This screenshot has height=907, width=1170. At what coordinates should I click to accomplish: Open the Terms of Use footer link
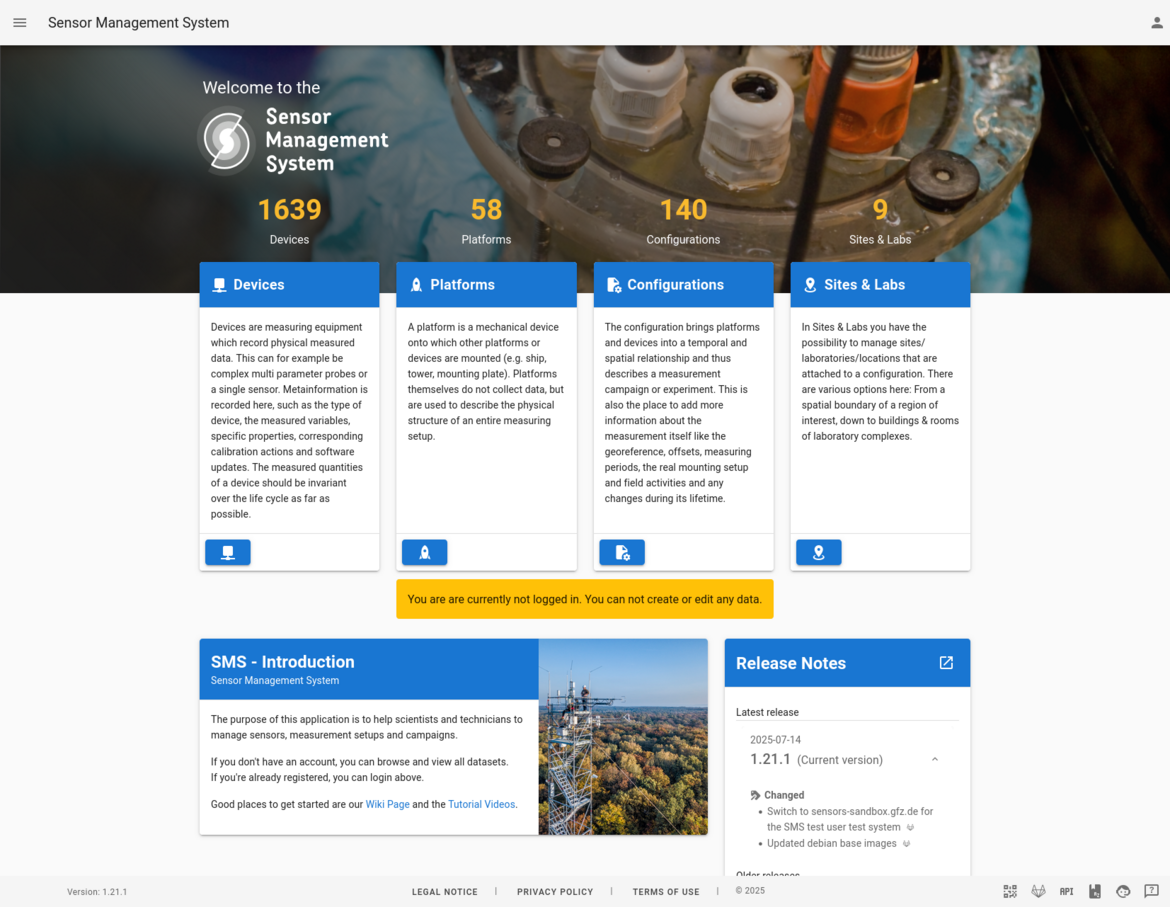click(666, 892)
